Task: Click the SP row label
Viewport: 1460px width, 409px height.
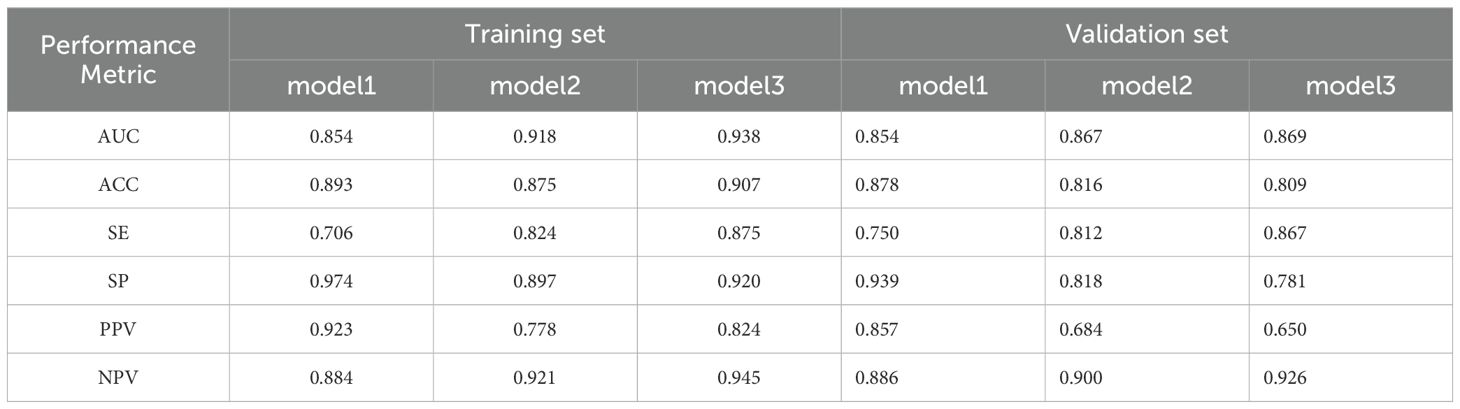Action: [118, 281]
